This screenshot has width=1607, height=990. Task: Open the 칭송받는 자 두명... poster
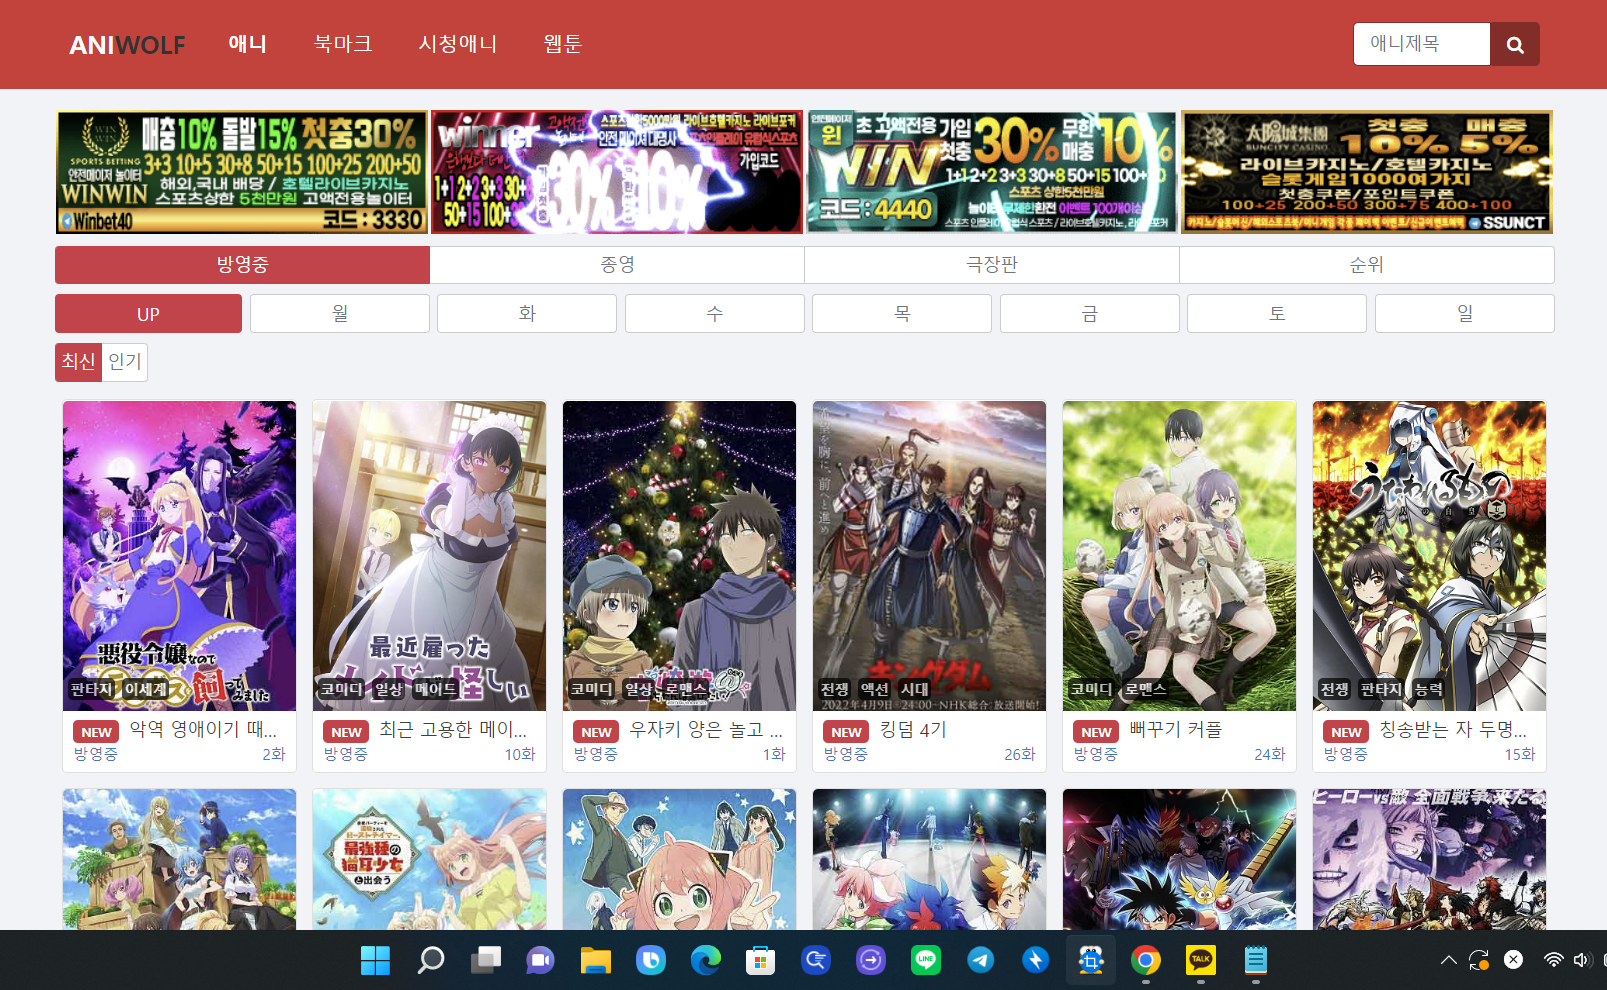[x=1429, y=556]
